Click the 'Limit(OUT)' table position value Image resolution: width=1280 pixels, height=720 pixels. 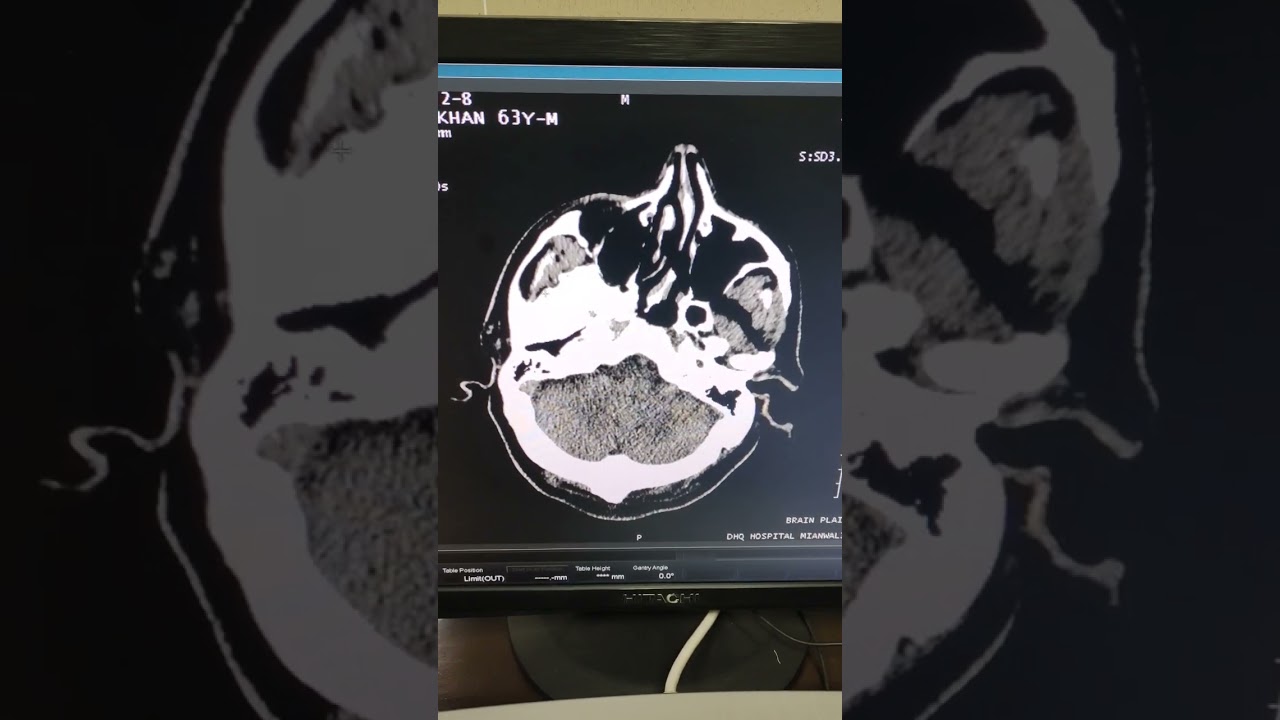(484, 578)
